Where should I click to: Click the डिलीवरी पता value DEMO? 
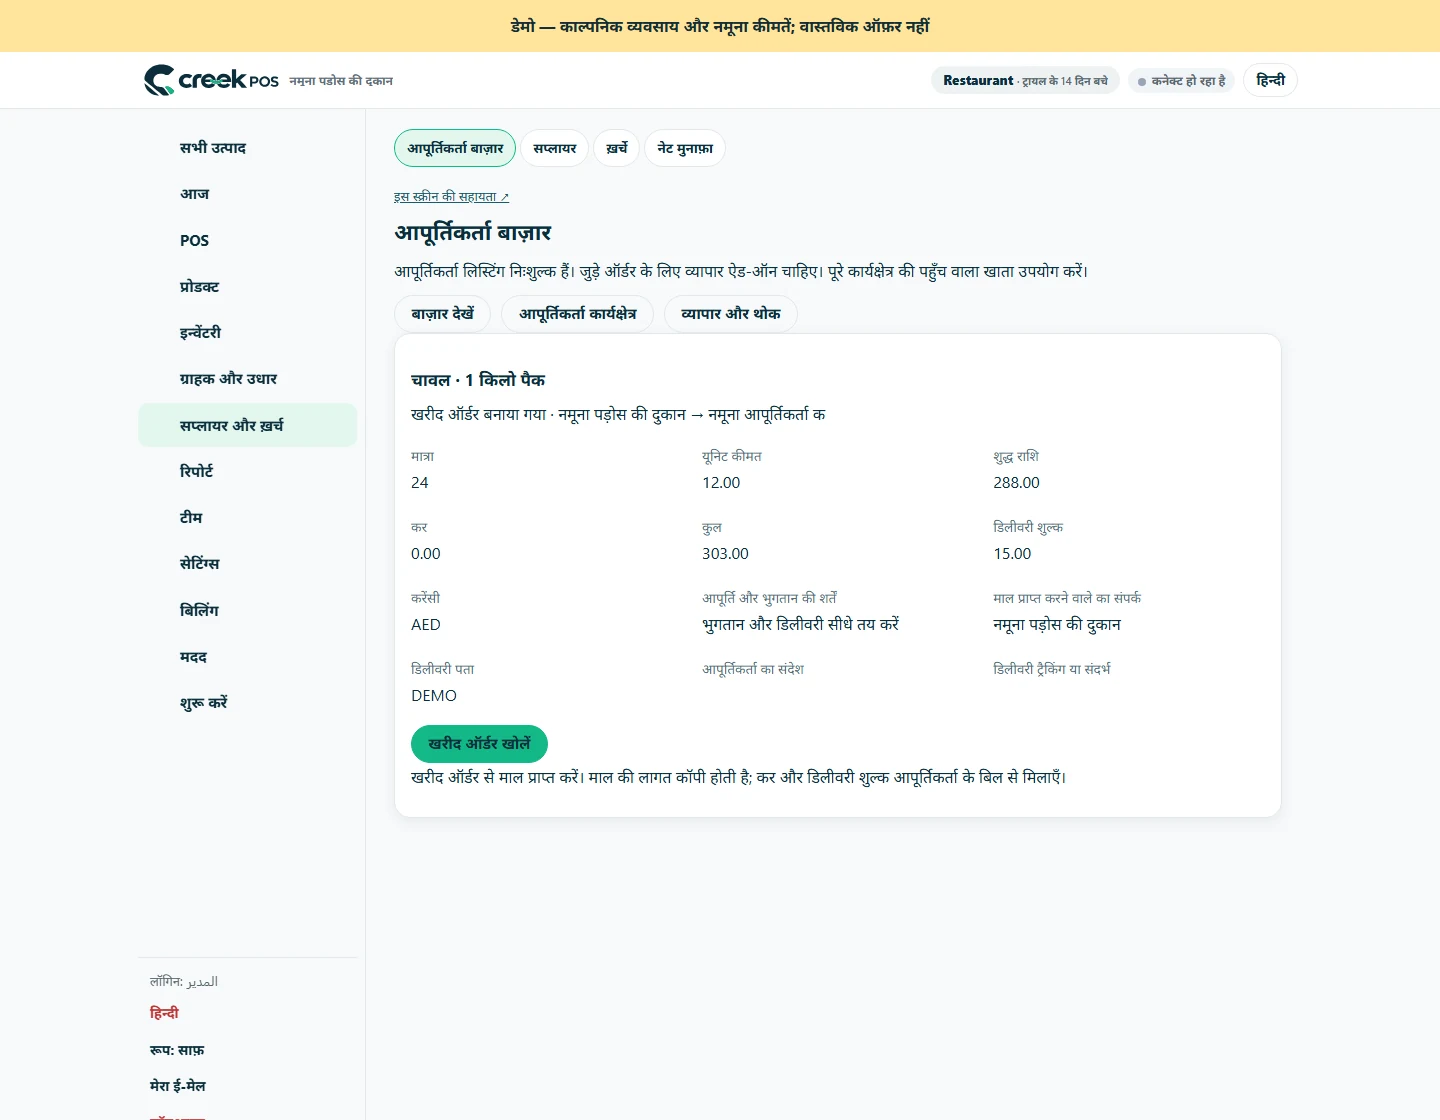[x=434, y=696]
